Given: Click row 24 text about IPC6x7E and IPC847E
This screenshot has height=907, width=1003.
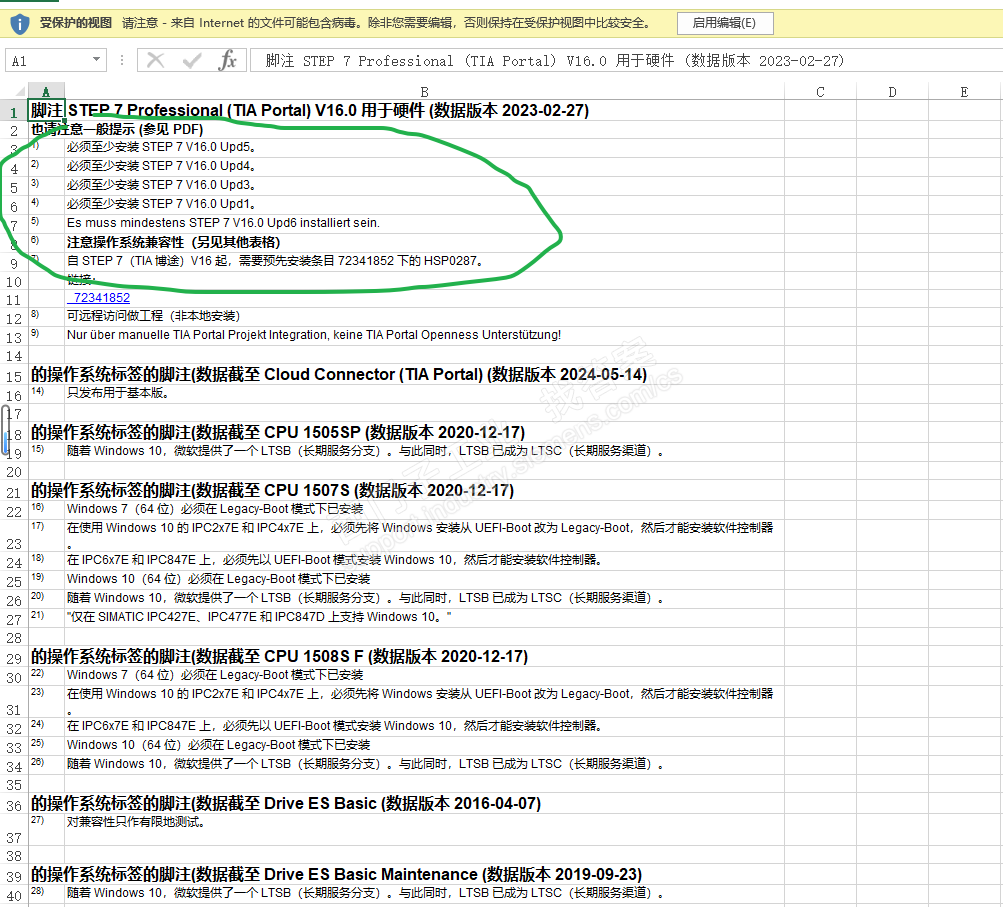Looking at the screenshot, I should (335, 560).
